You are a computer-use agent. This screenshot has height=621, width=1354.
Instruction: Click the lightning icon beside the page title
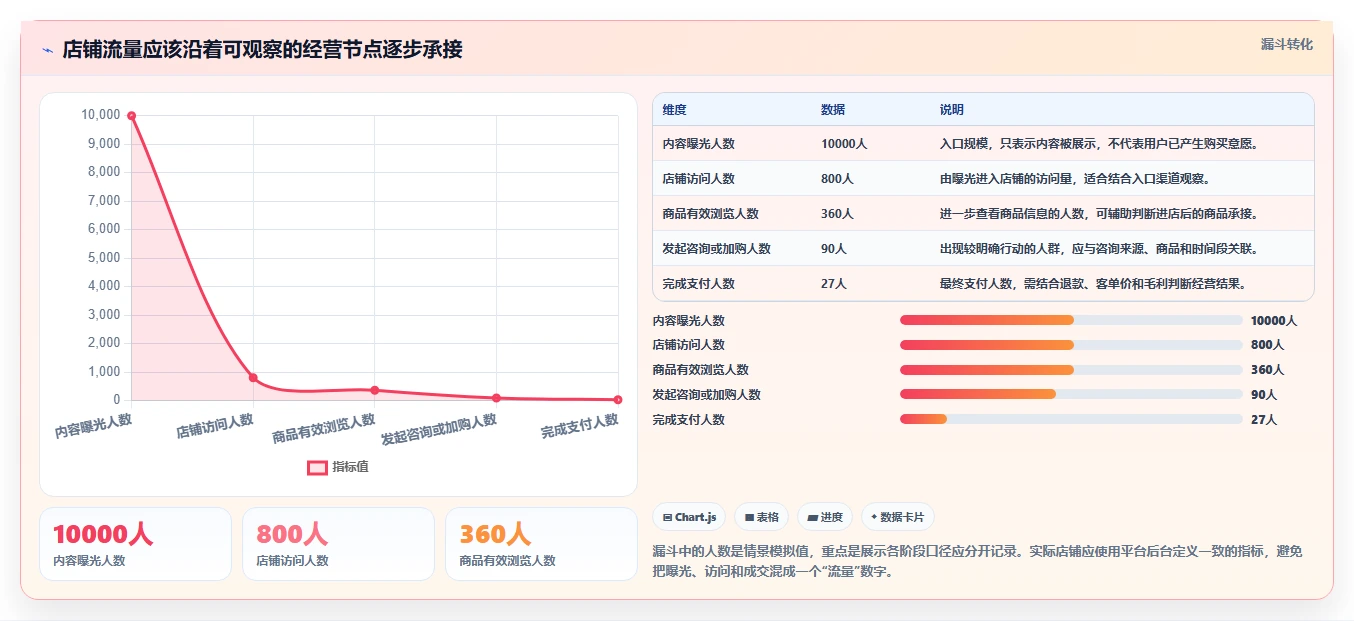point(47,50)
